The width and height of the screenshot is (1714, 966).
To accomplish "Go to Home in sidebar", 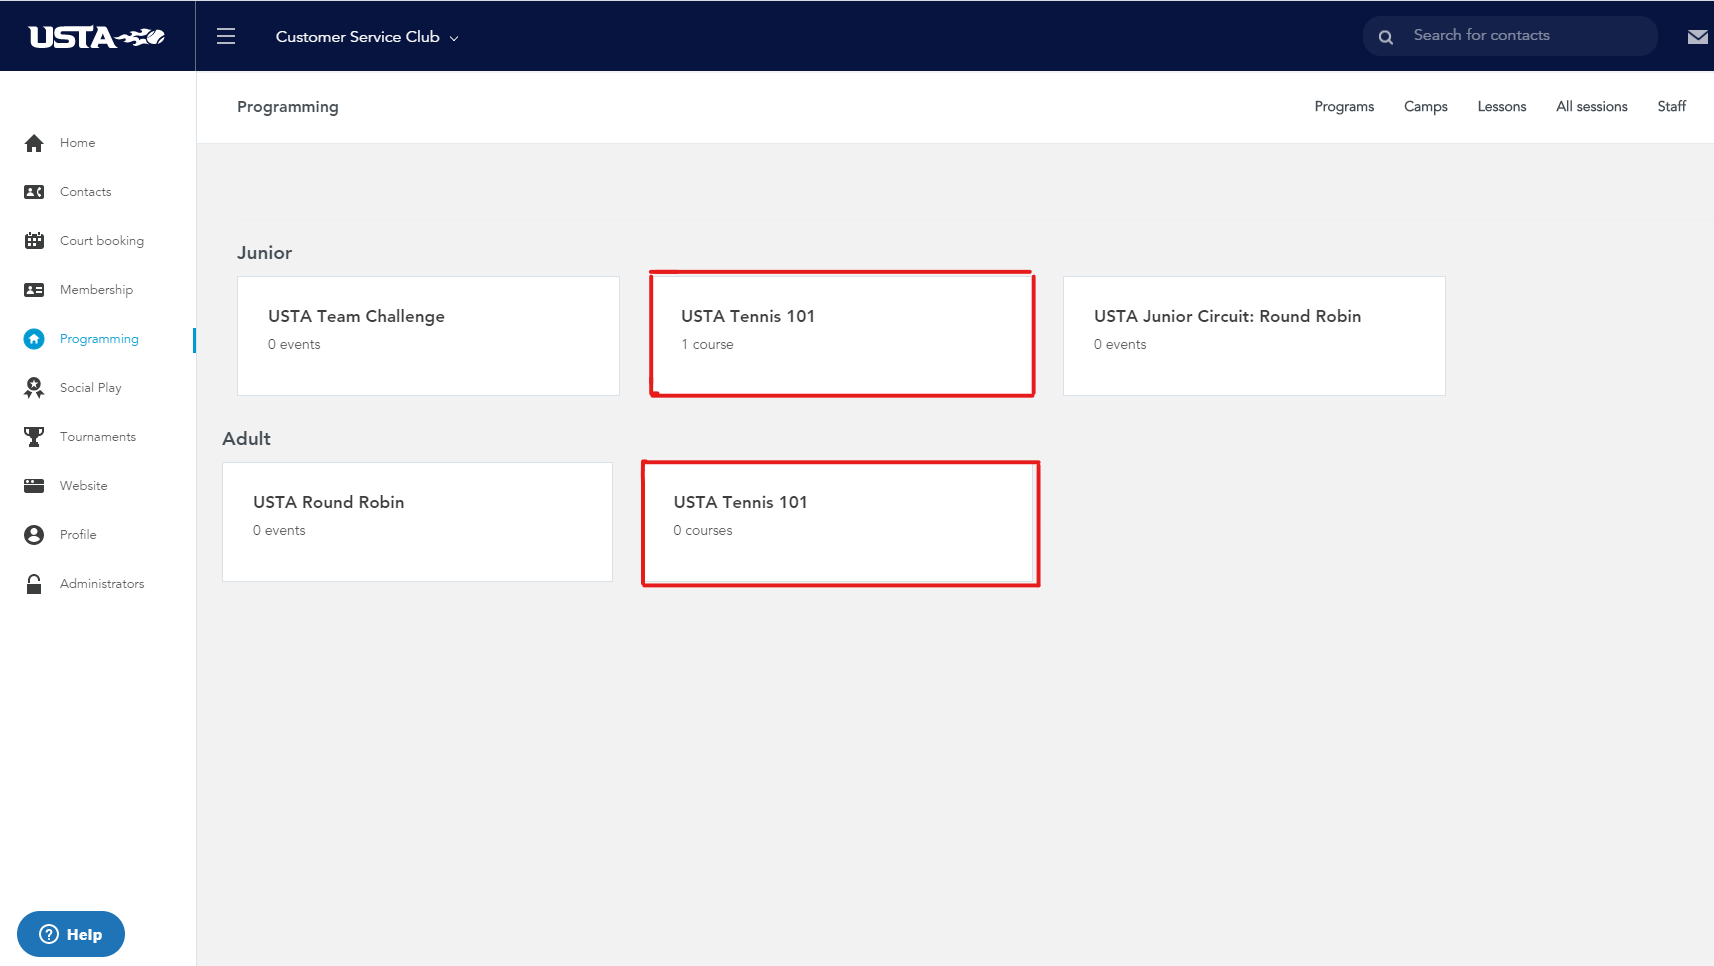I will pos(77,143).
